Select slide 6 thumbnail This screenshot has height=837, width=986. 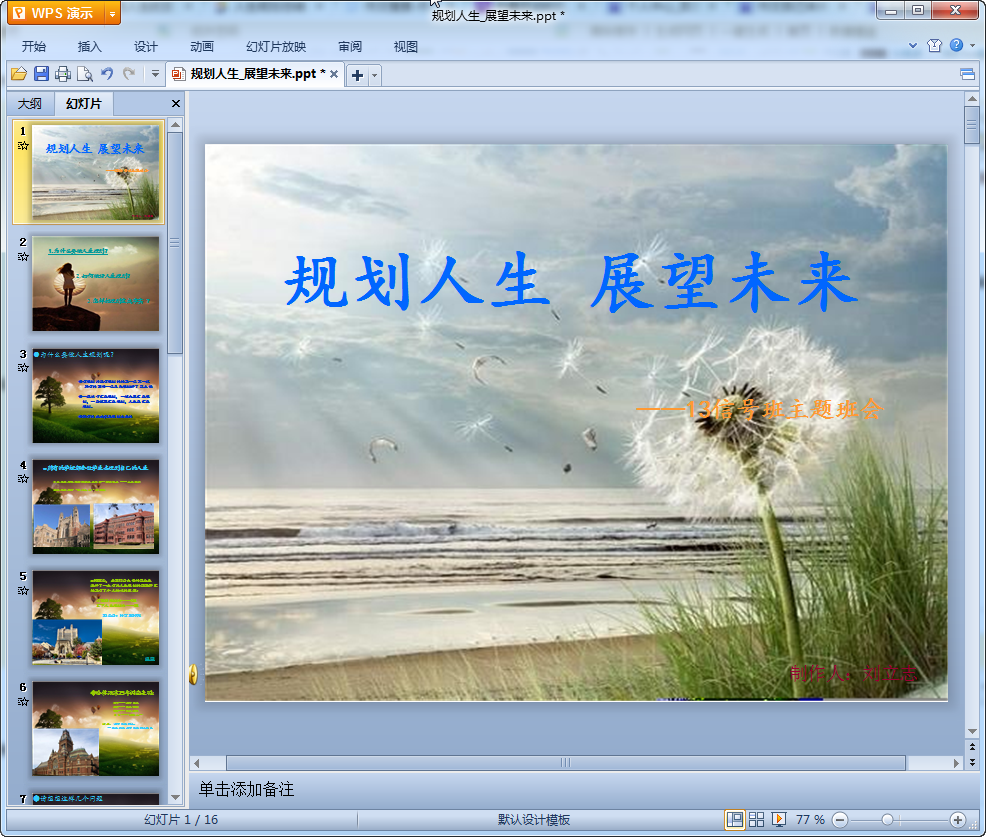(96, 729)
